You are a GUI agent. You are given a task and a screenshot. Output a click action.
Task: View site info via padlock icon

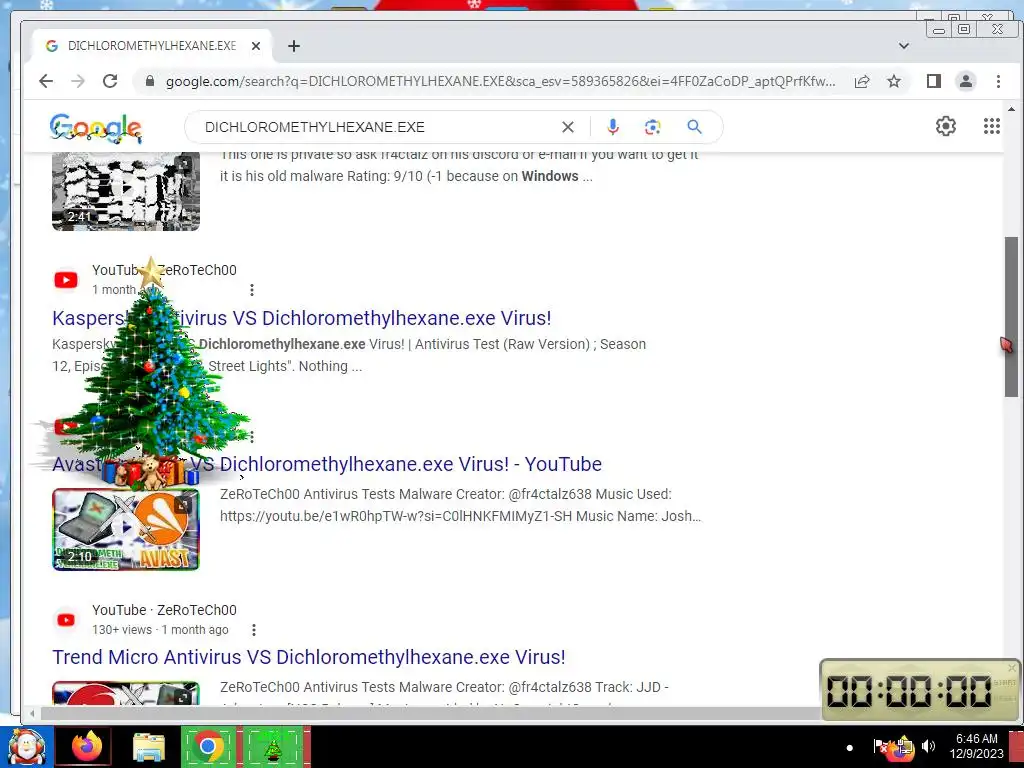click(150, 81)
